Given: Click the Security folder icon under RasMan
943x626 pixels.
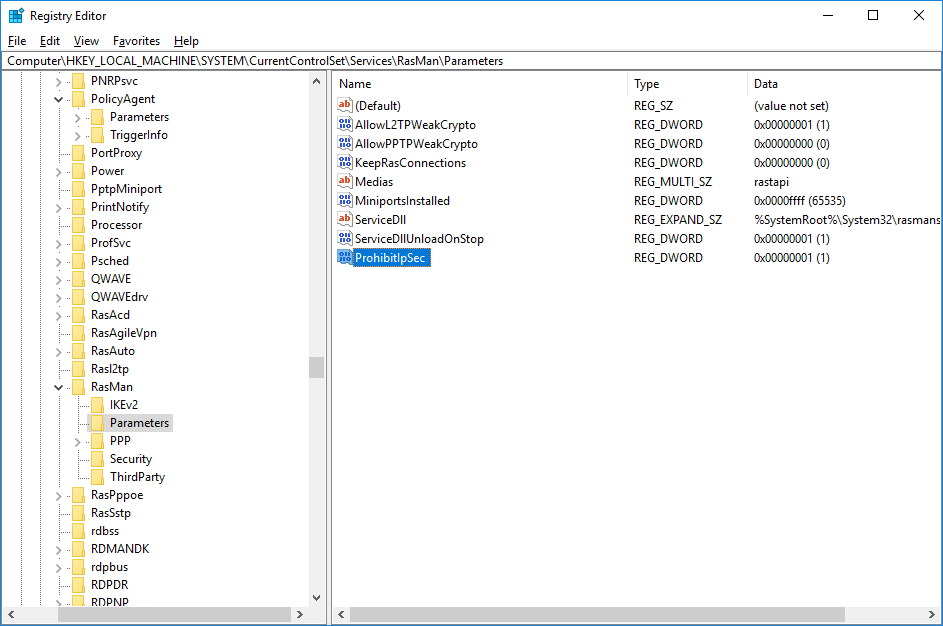Looking at the screenshot, I should pos(97,459).
